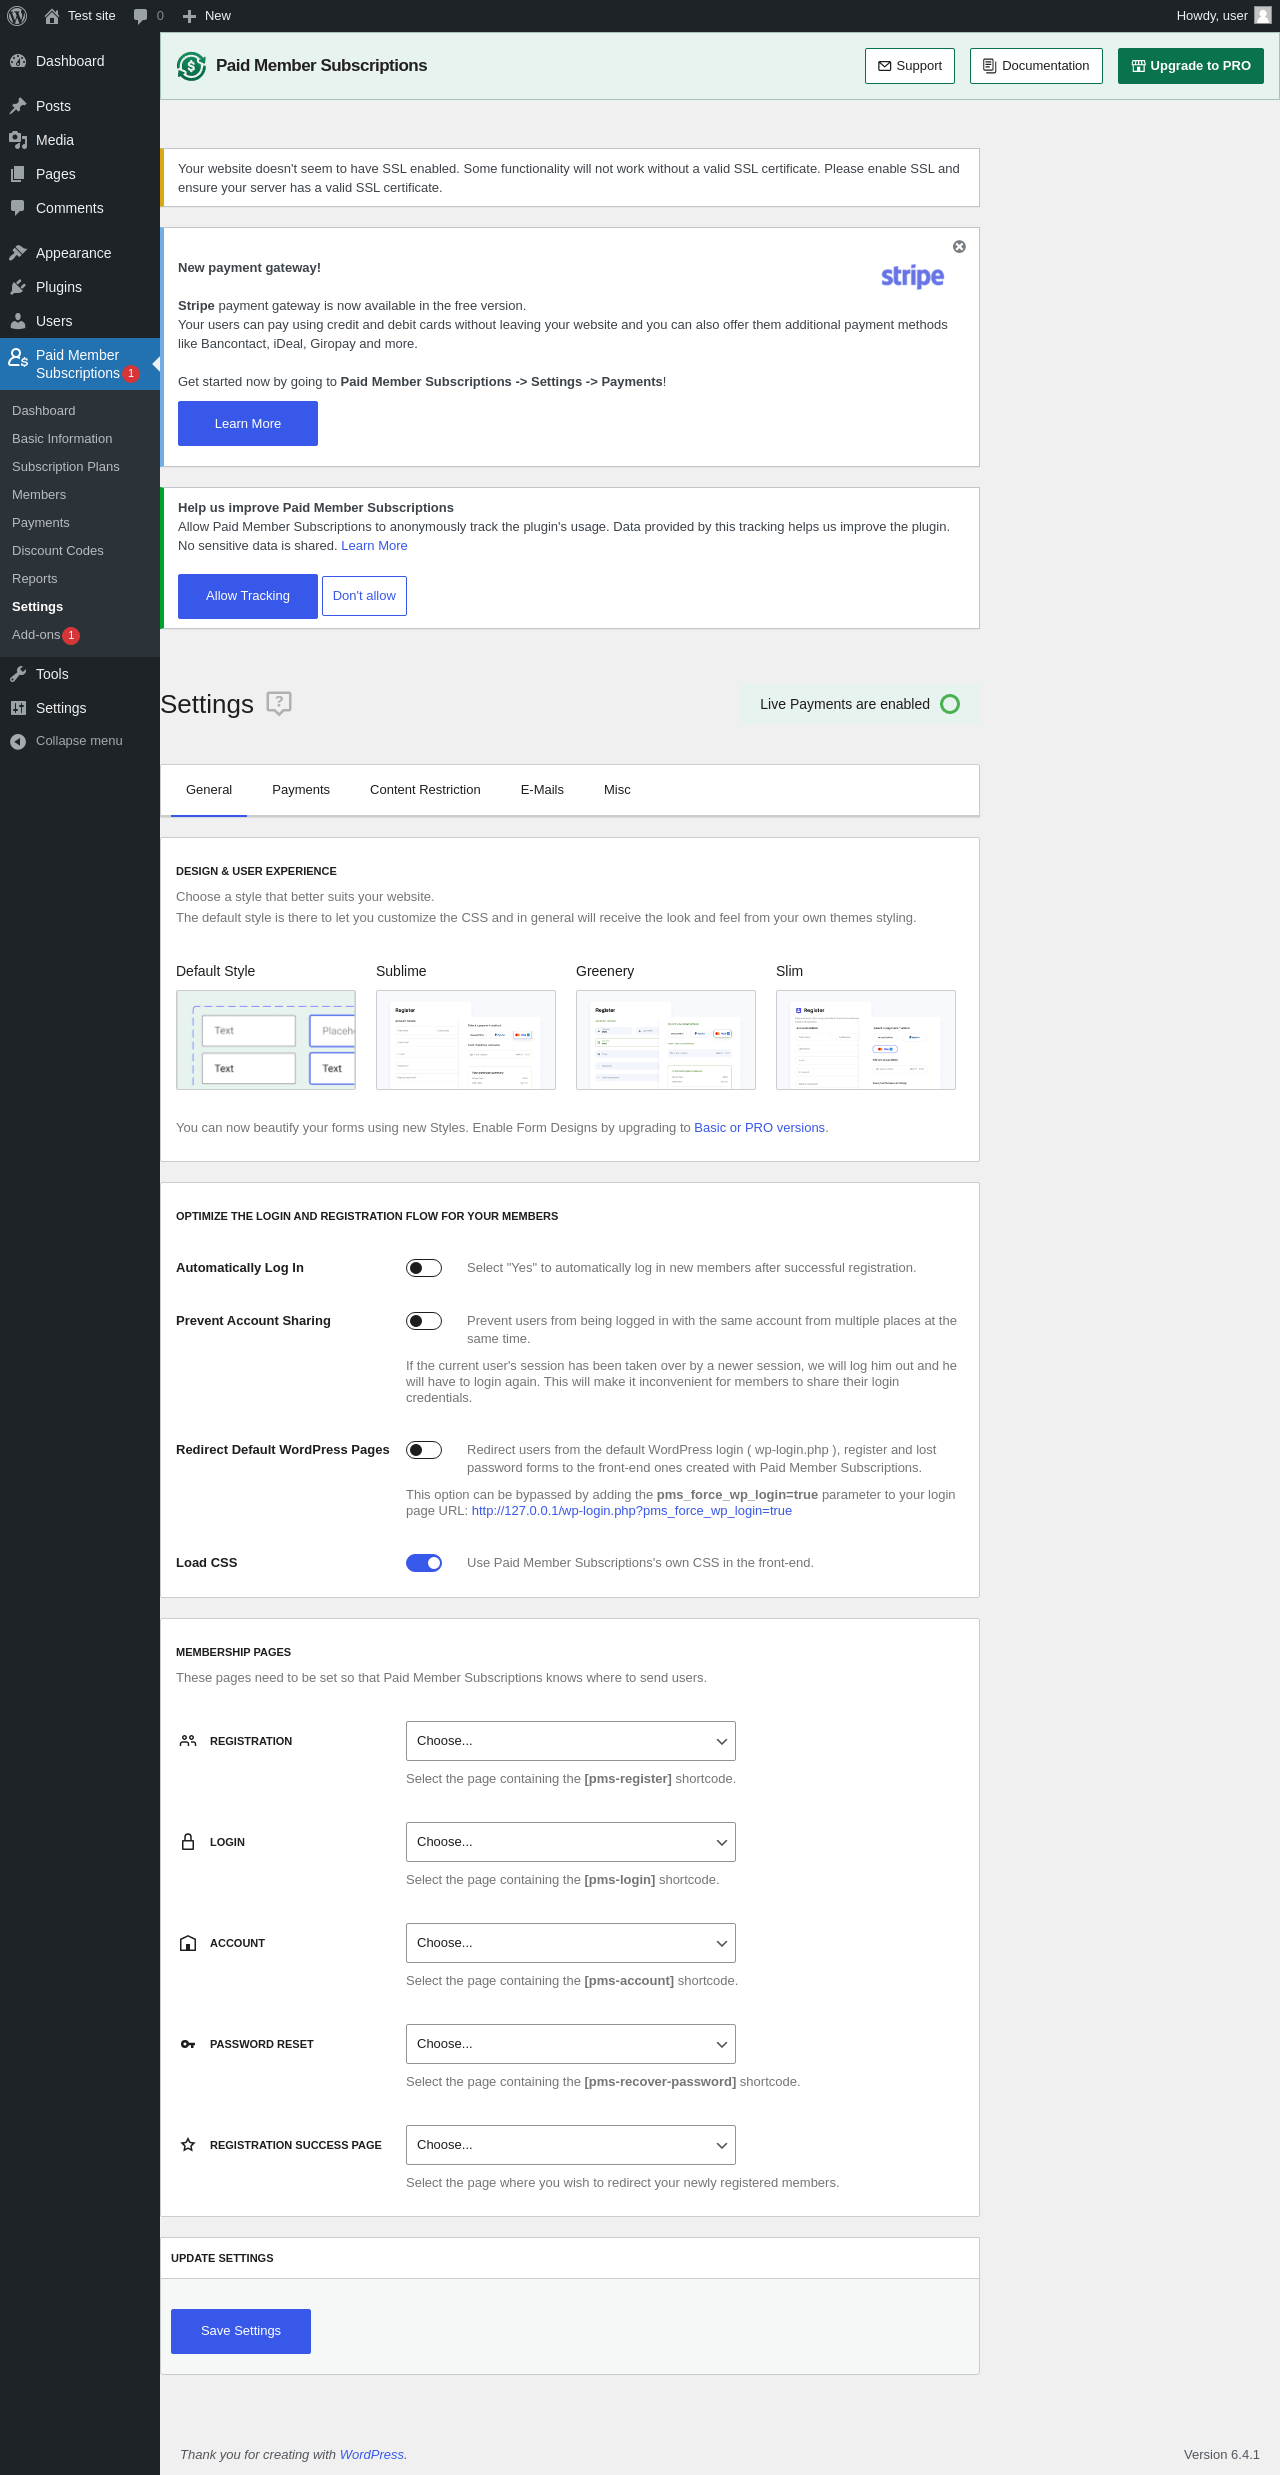Image resolution: width=1280 pixels, height=2475 pixels.
Task: Switch to the General tab
Action: (209, 790)
